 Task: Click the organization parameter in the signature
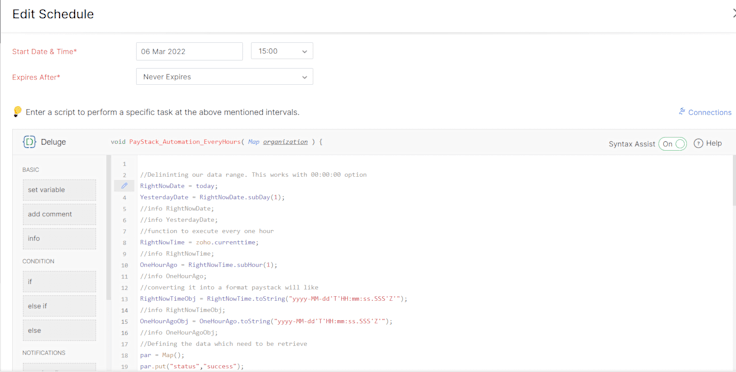point(285,141)
